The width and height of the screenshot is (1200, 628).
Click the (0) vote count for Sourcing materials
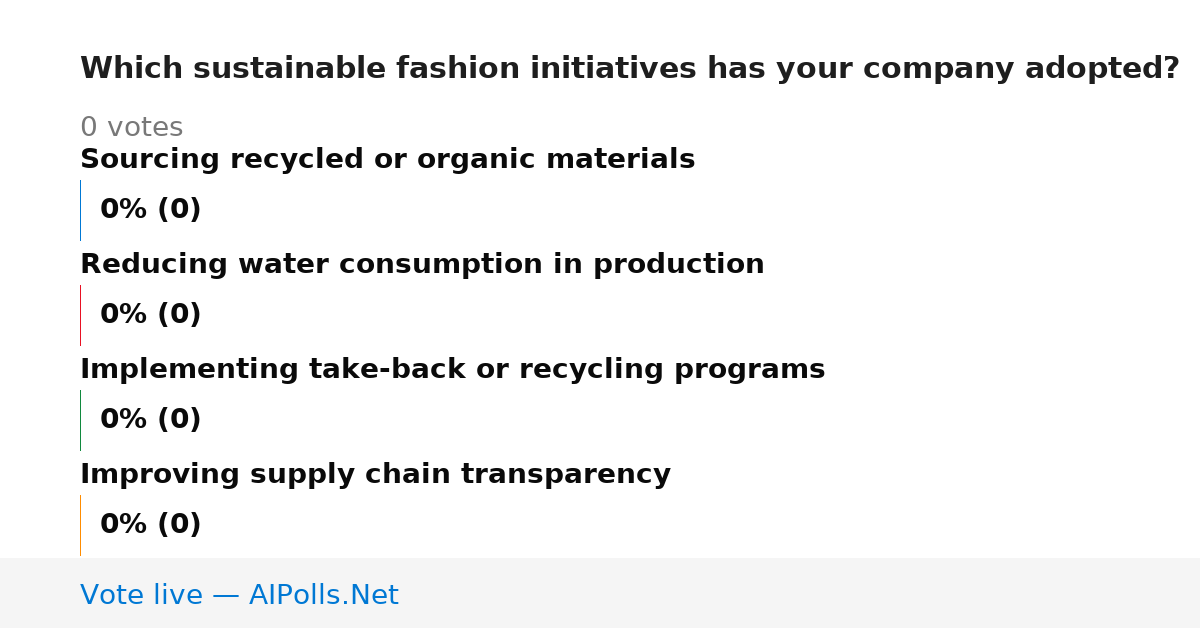coord(179,210)
